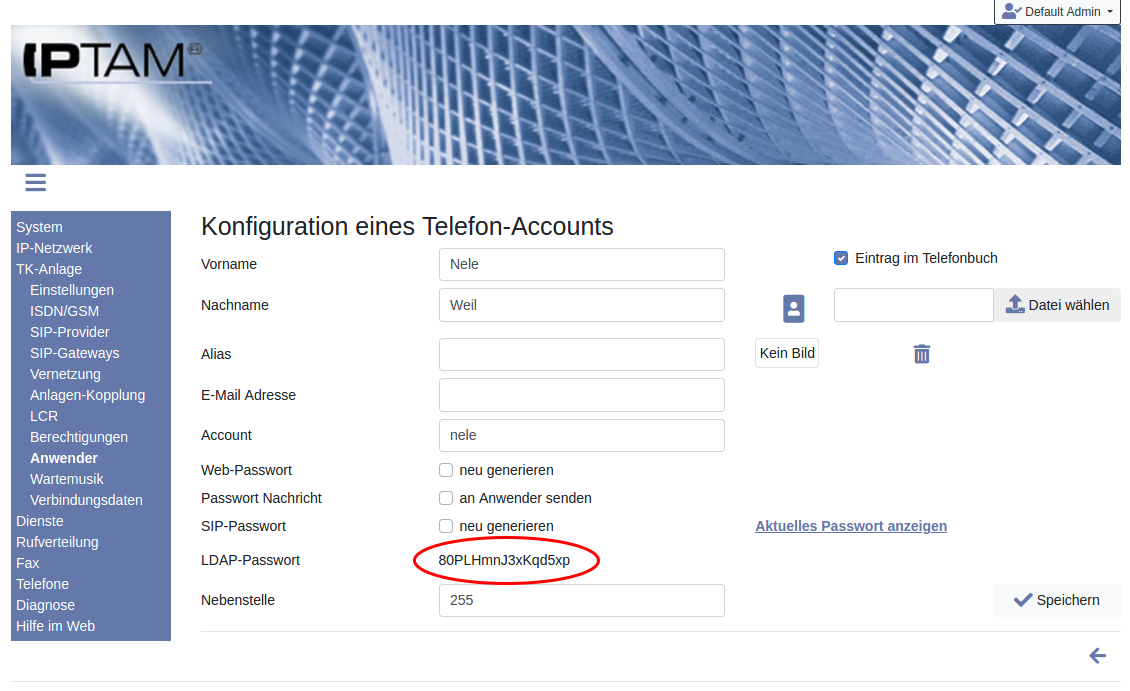The height and width of the screenshot is (691, 1130).
Task: Delete the picture with trash icon
Action: [922, 354]
